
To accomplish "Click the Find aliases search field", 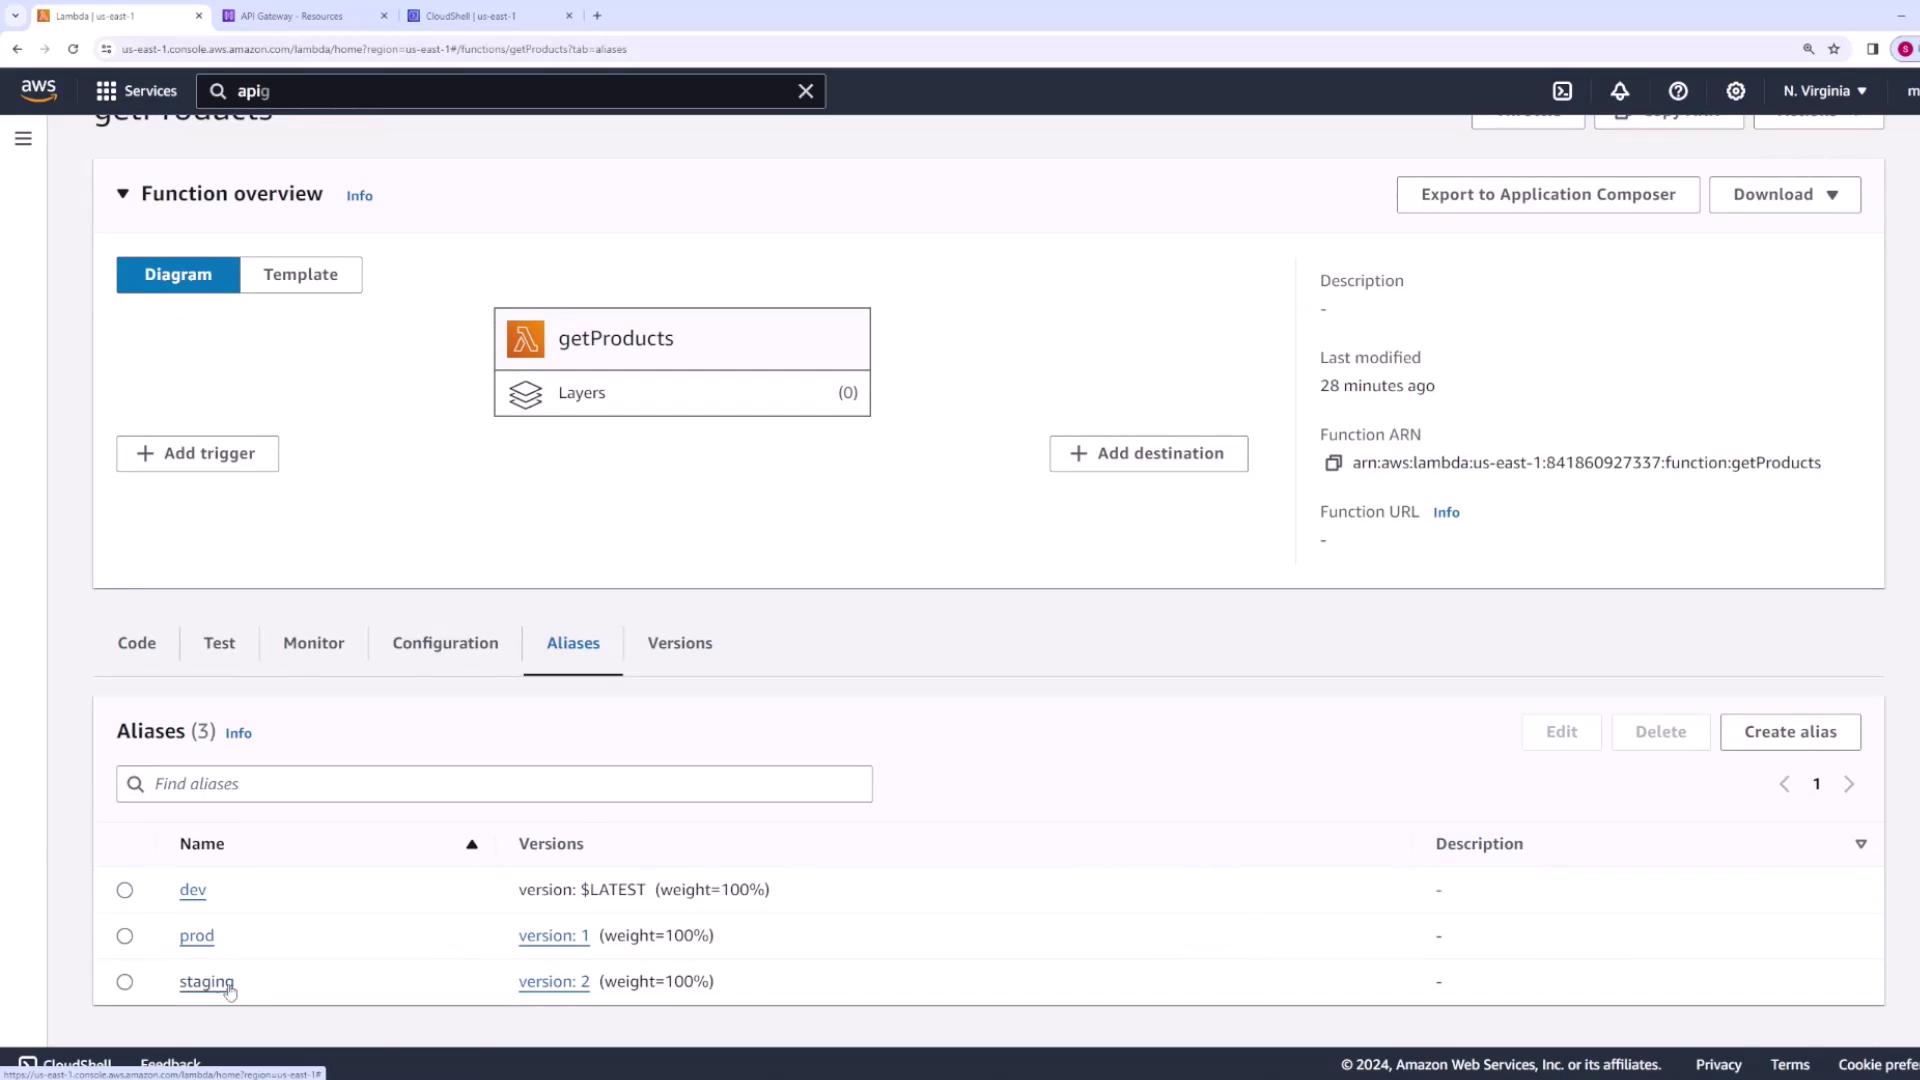I will click(x=494, y=784).
